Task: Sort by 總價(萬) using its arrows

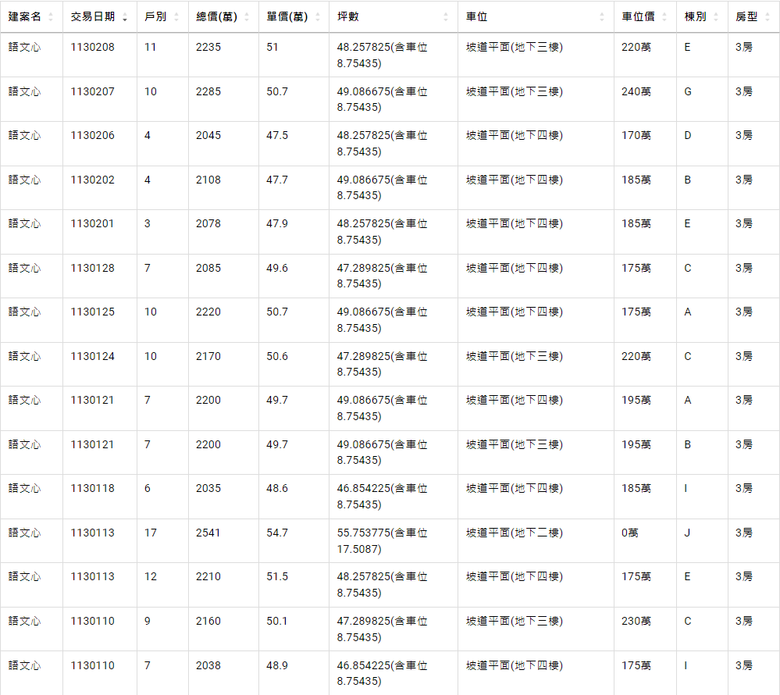Action: click(246, 17)
